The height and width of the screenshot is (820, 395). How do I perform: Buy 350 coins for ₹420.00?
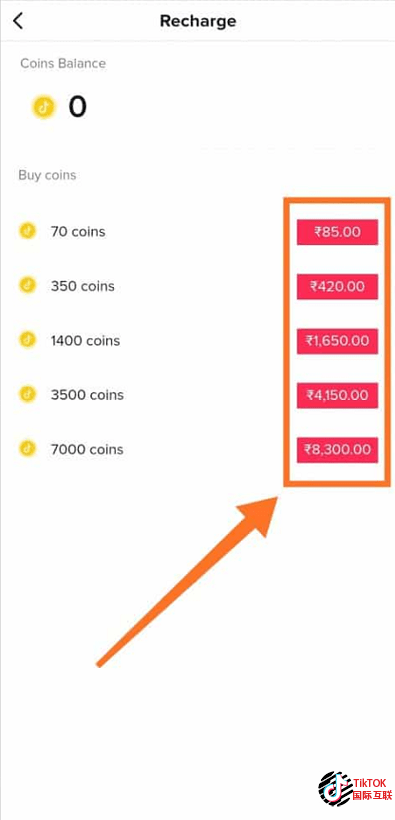point(337,287)
